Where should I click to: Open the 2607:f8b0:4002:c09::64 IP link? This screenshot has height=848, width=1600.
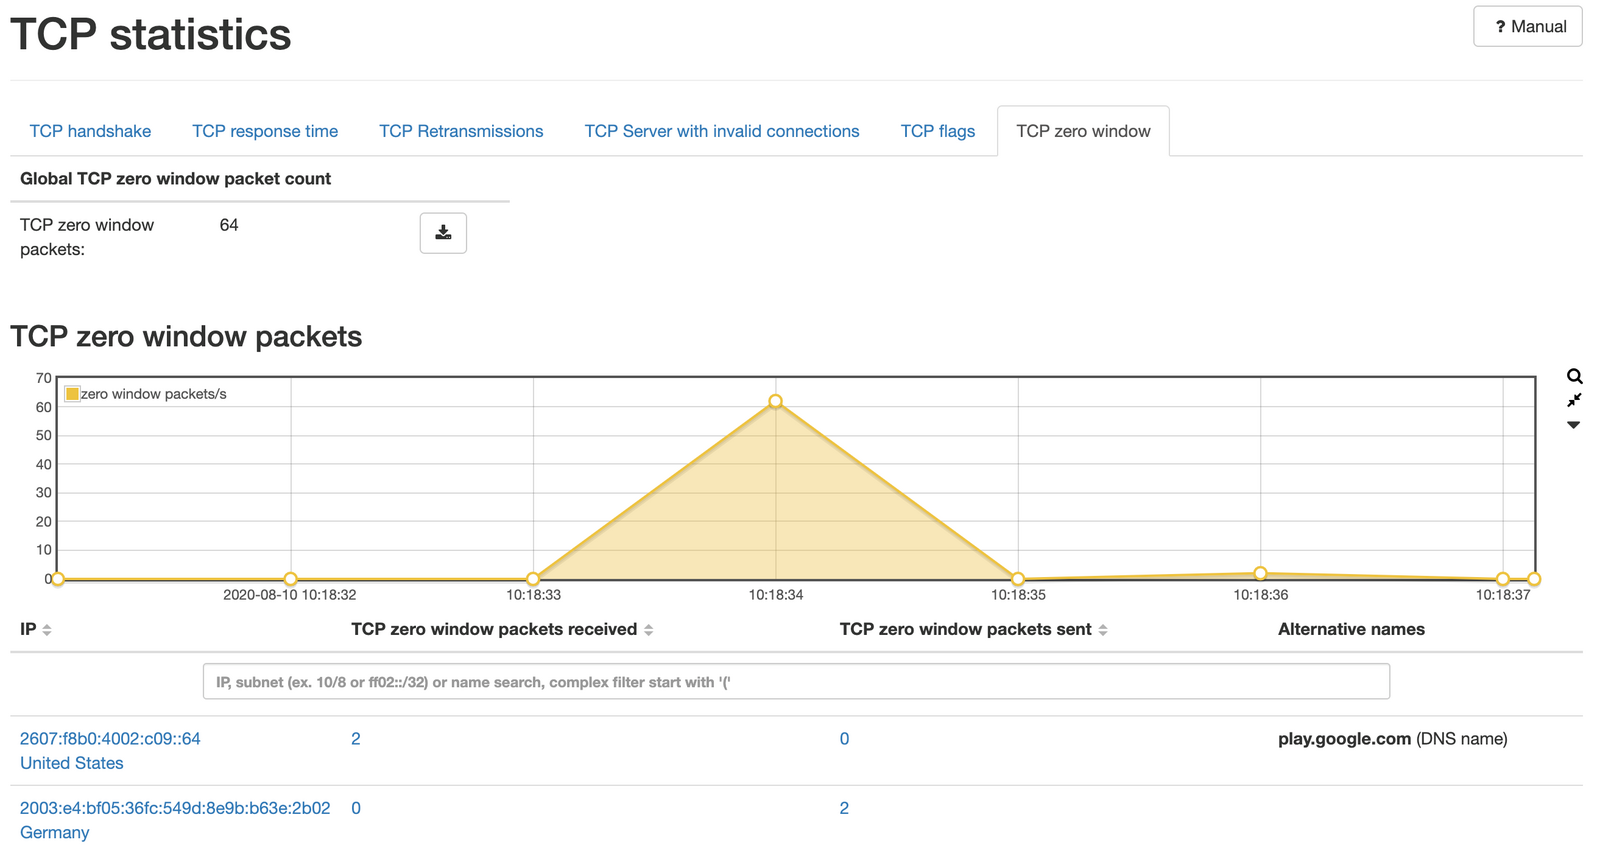pos(110,739)
